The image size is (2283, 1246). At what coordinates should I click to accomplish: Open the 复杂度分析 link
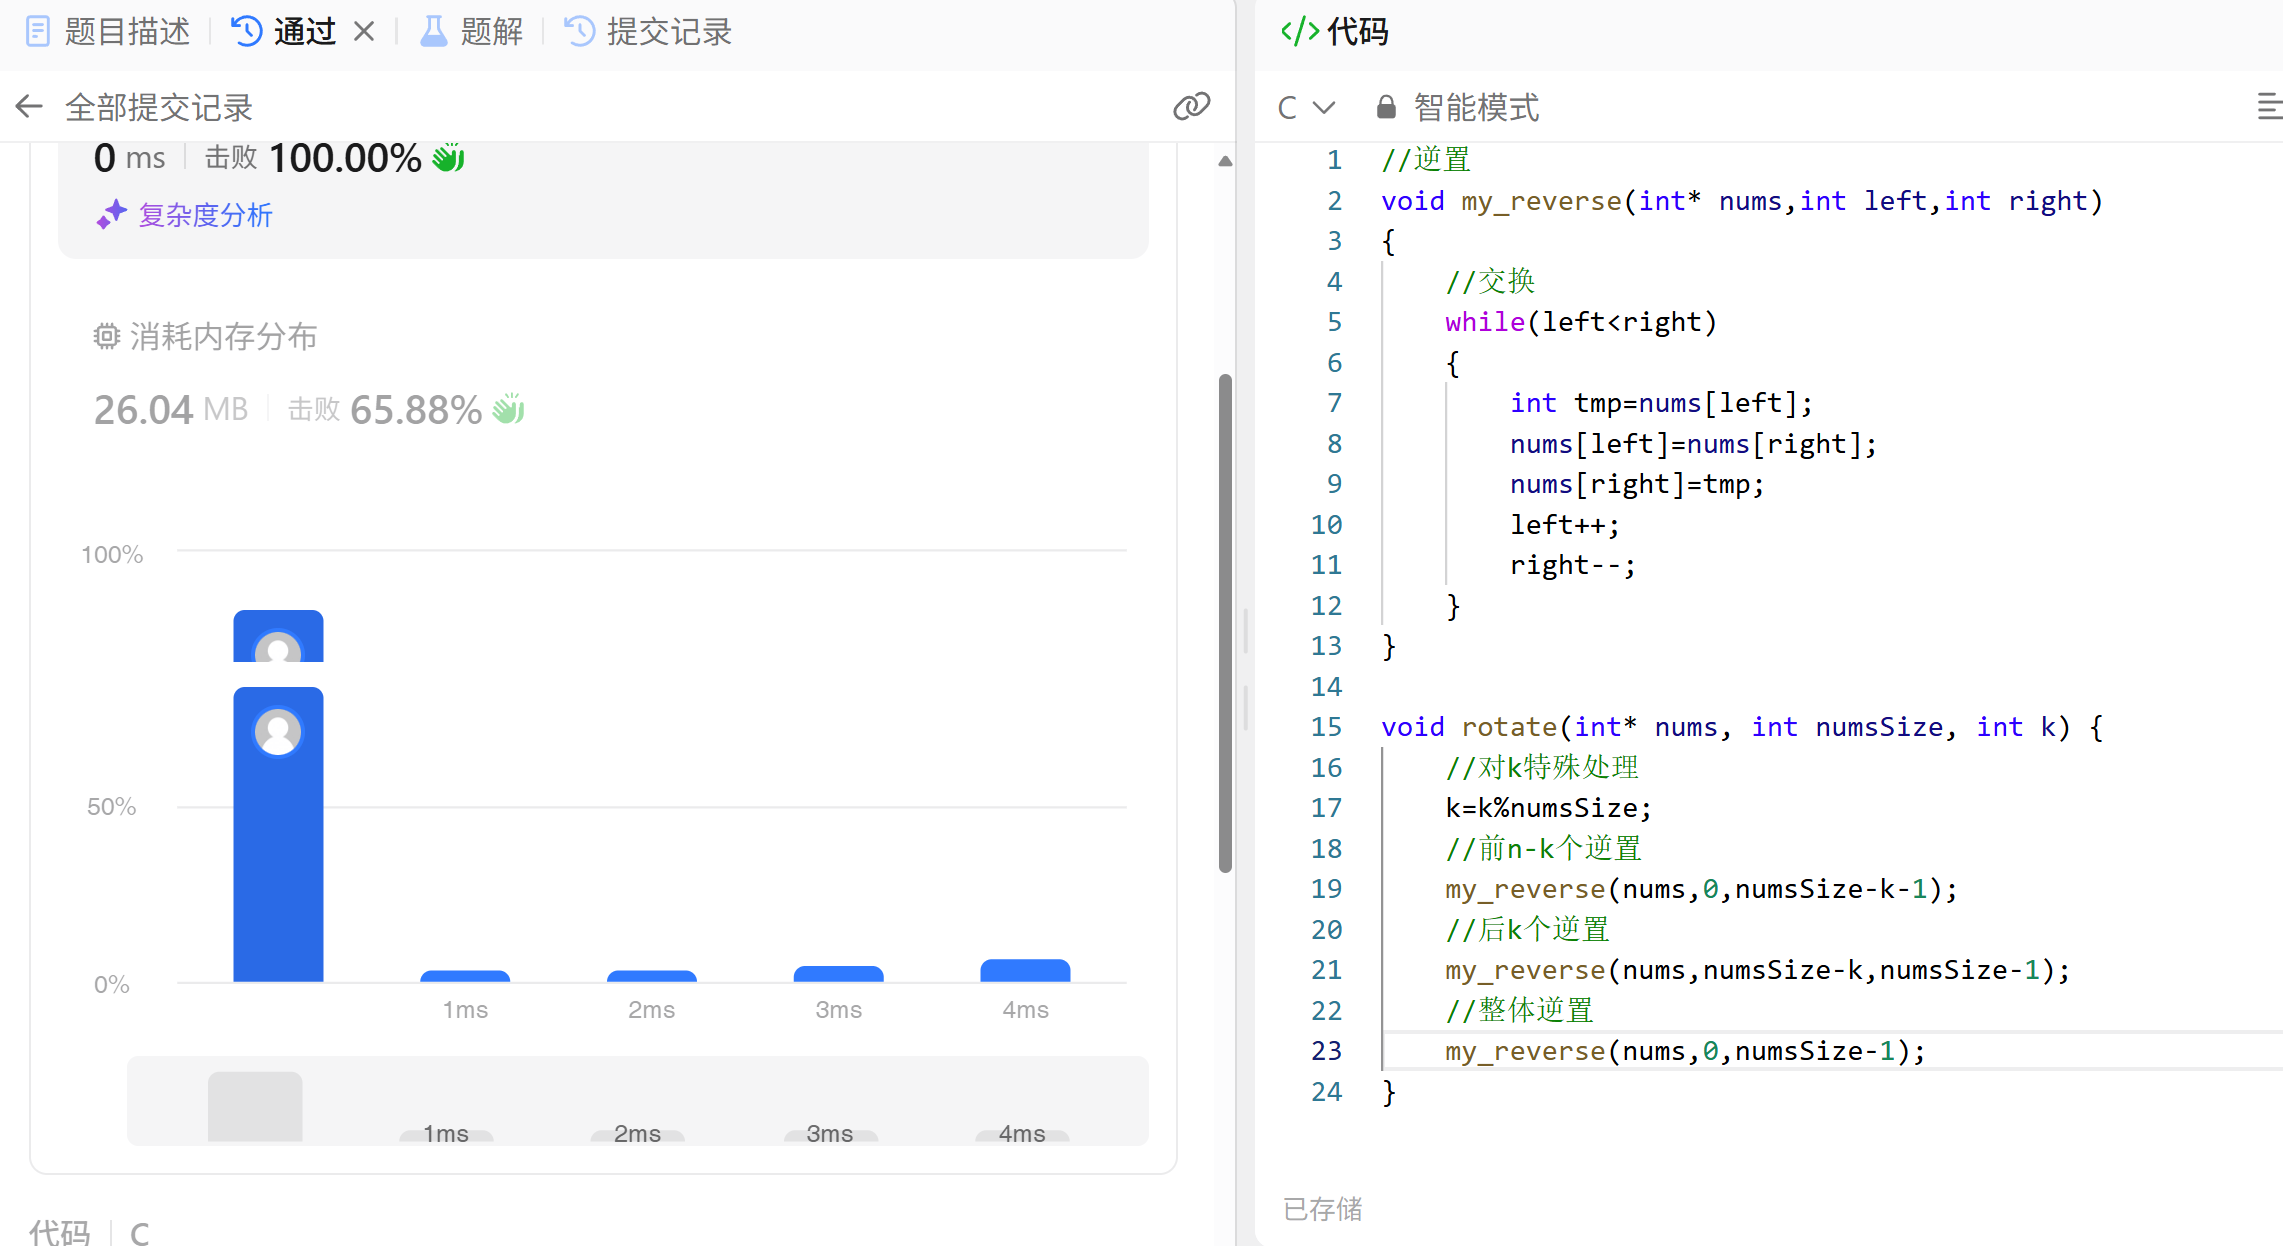tap(205, 215)
